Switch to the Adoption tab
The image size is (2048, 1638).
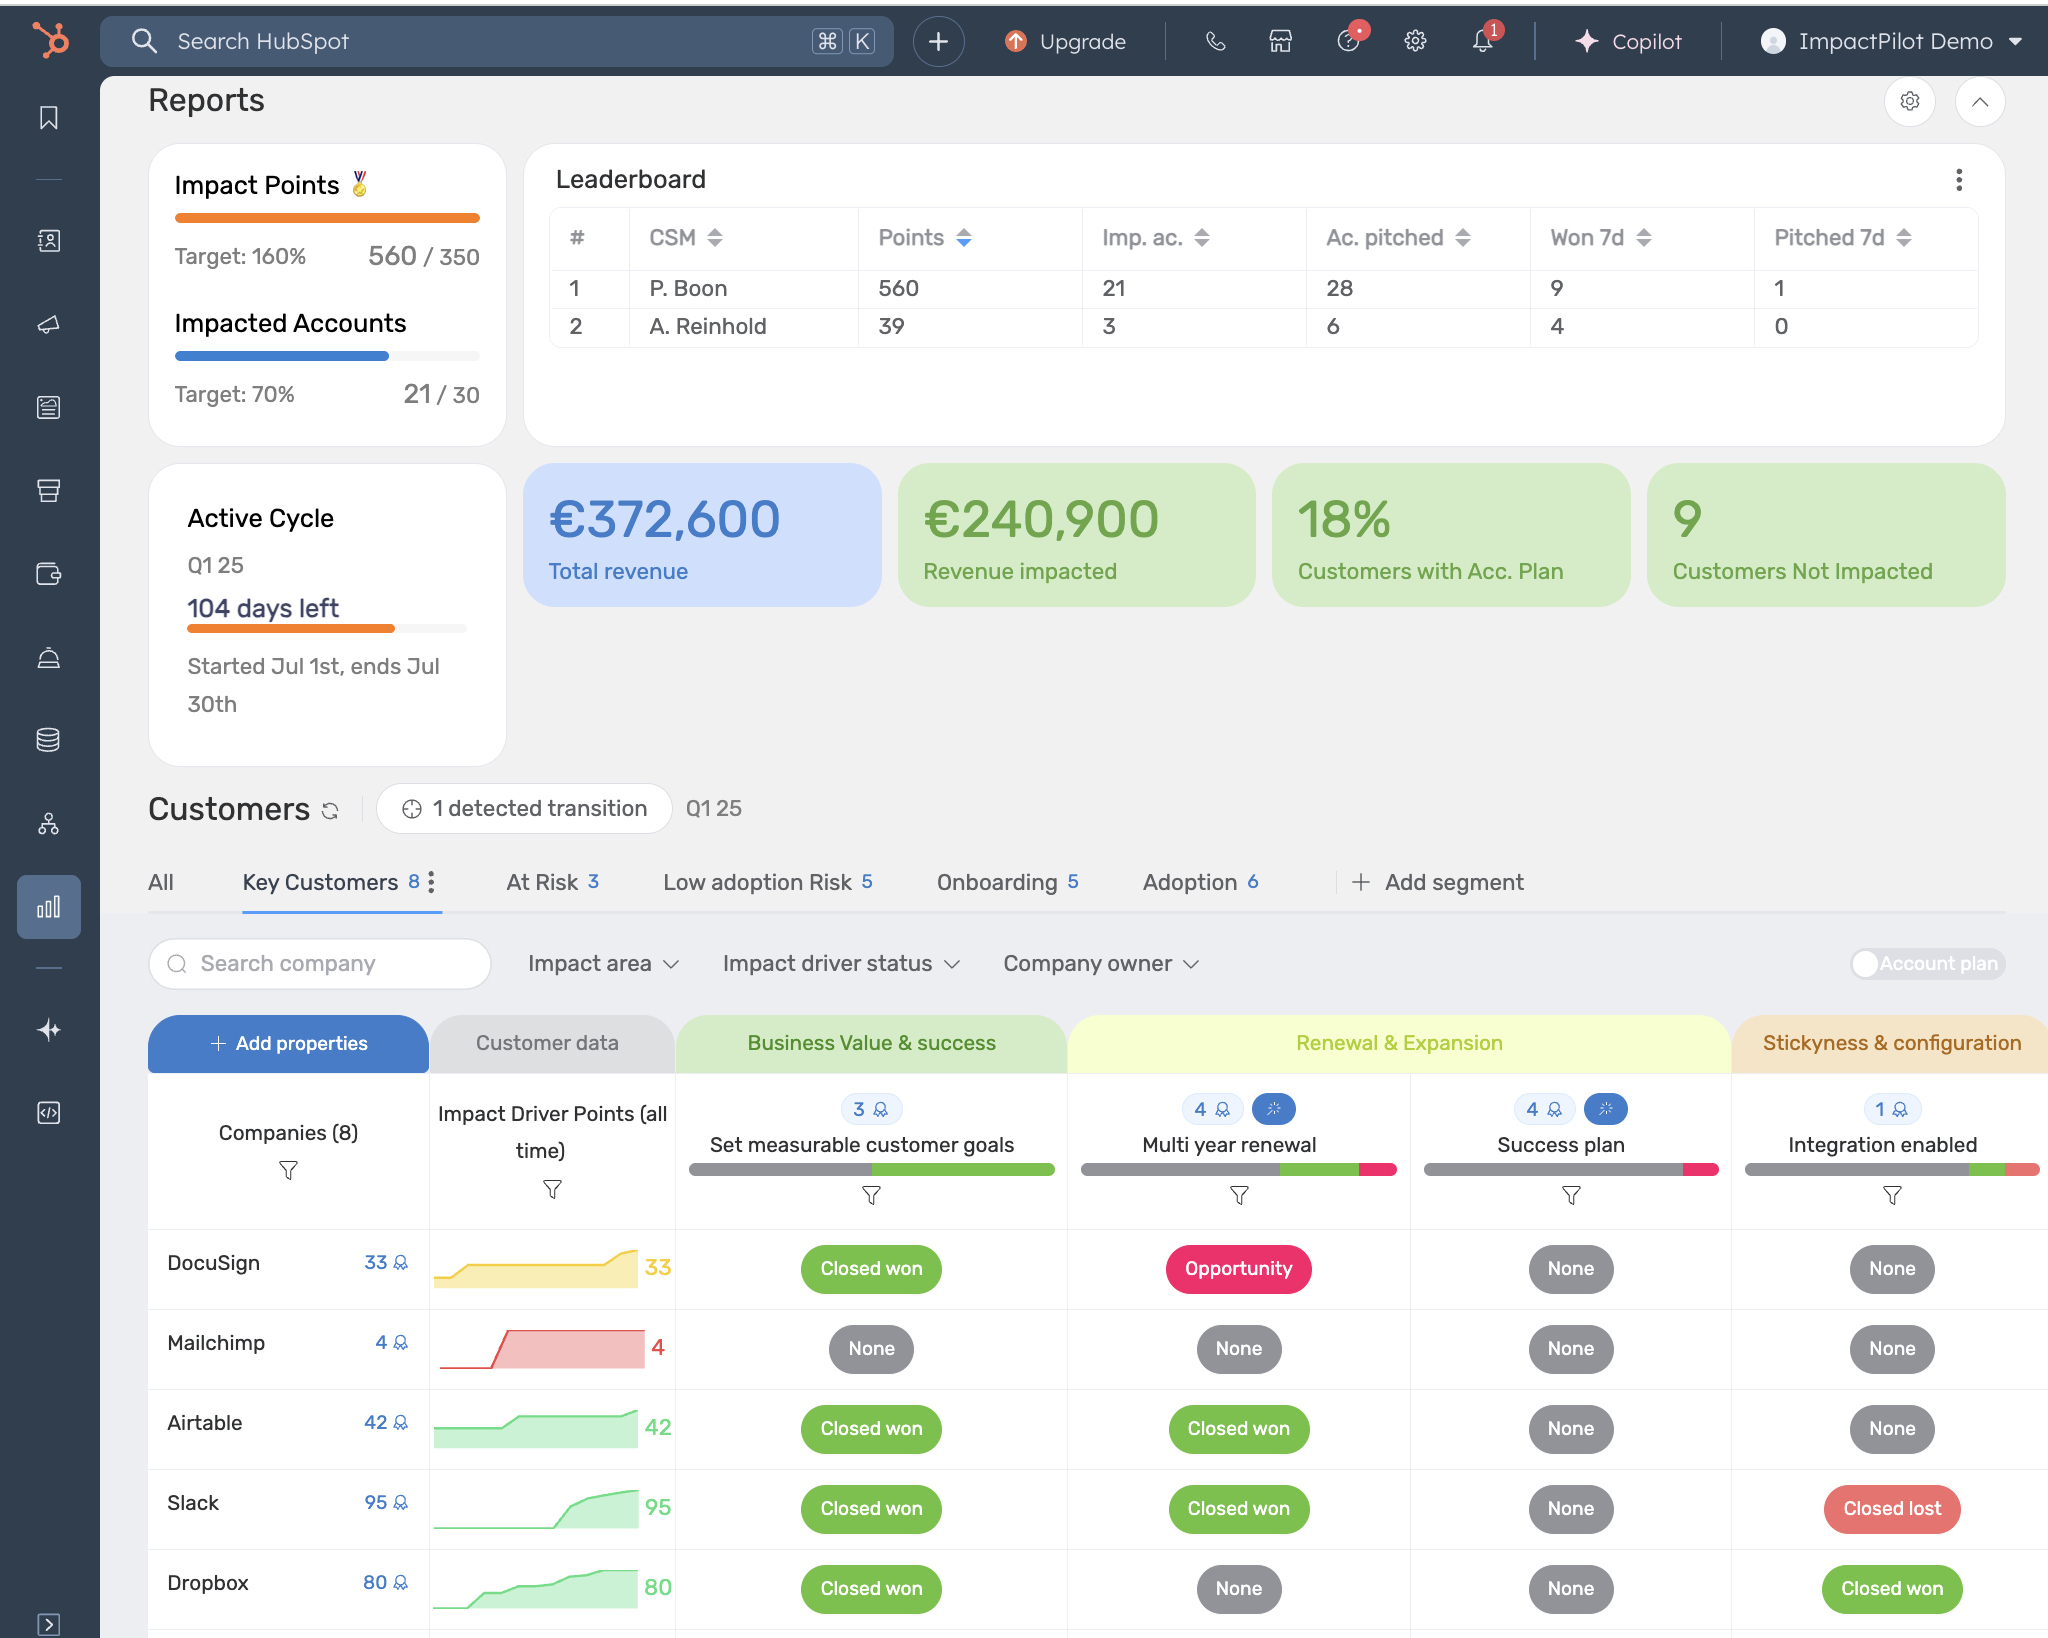pyautogui.click(x=1201, y=882)
